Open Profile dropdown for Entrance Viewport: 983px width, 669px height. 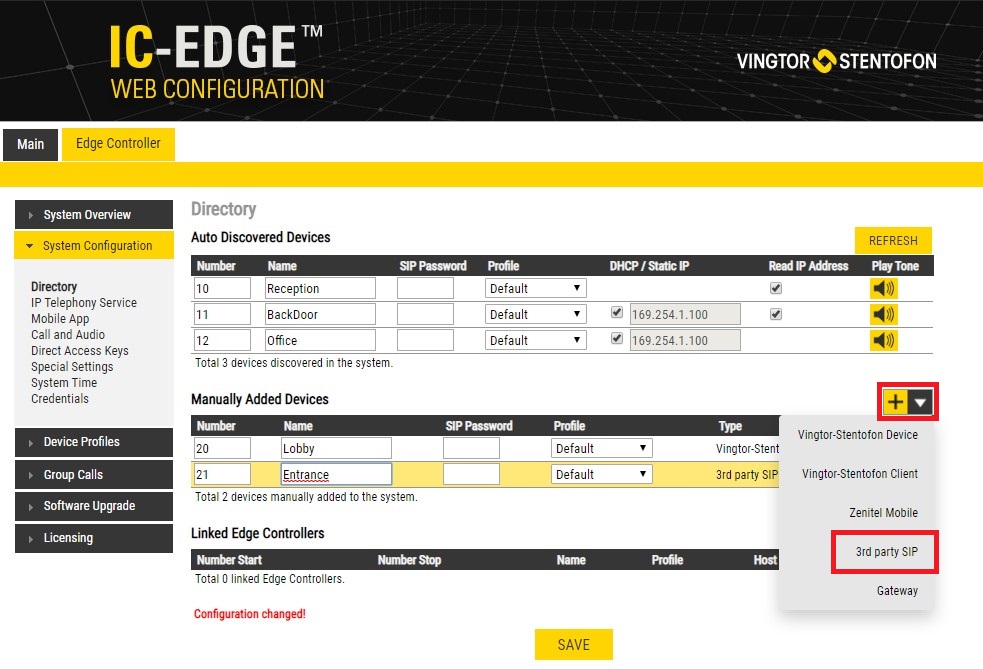pos(601,475)
